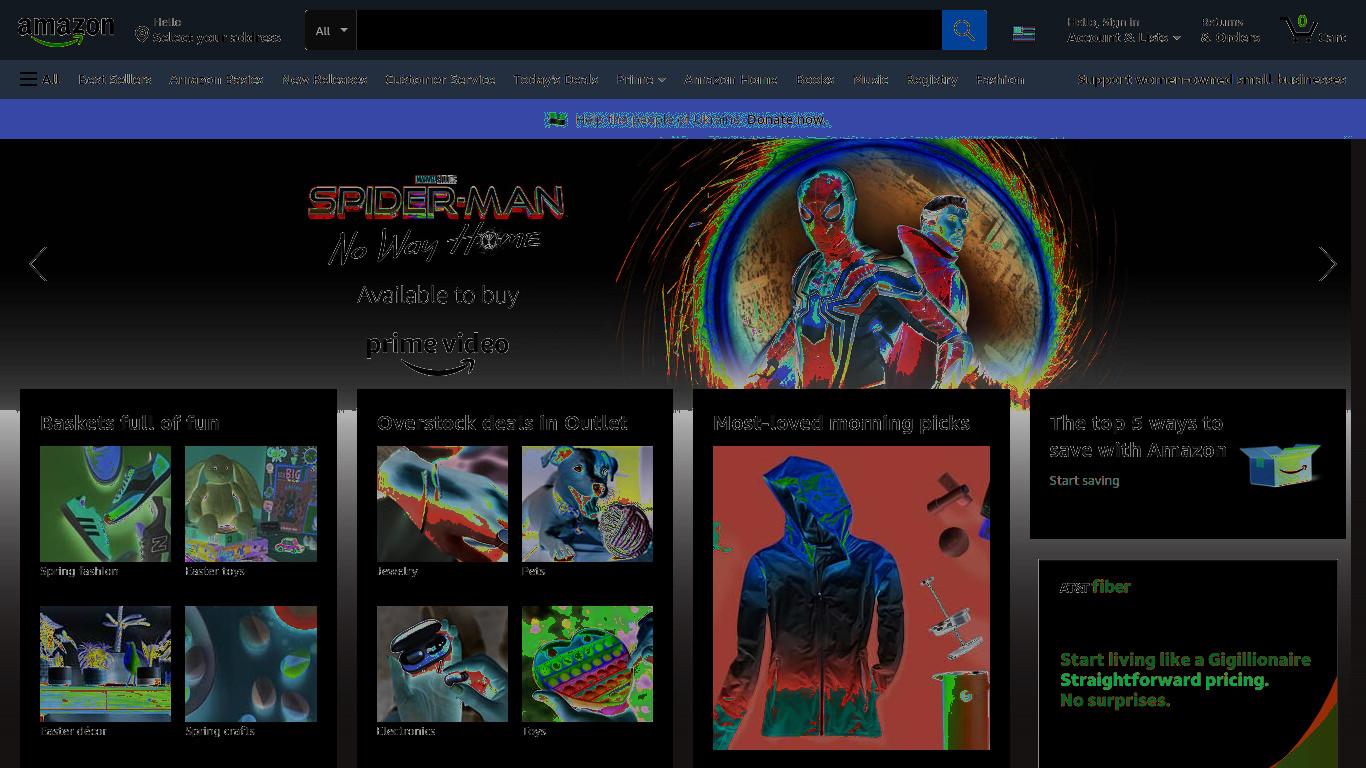
Task: Open Music in navigation
Action: point(871,79)
